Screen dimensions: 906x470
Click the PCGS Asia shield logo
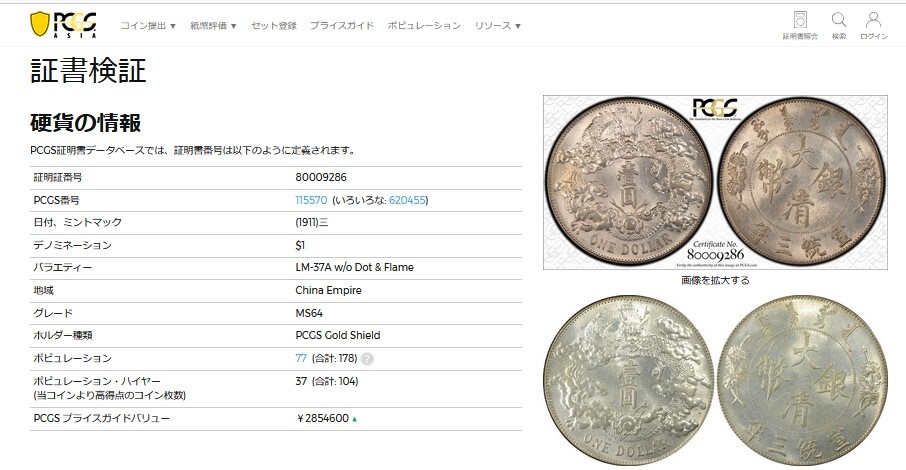pos(63,25)
